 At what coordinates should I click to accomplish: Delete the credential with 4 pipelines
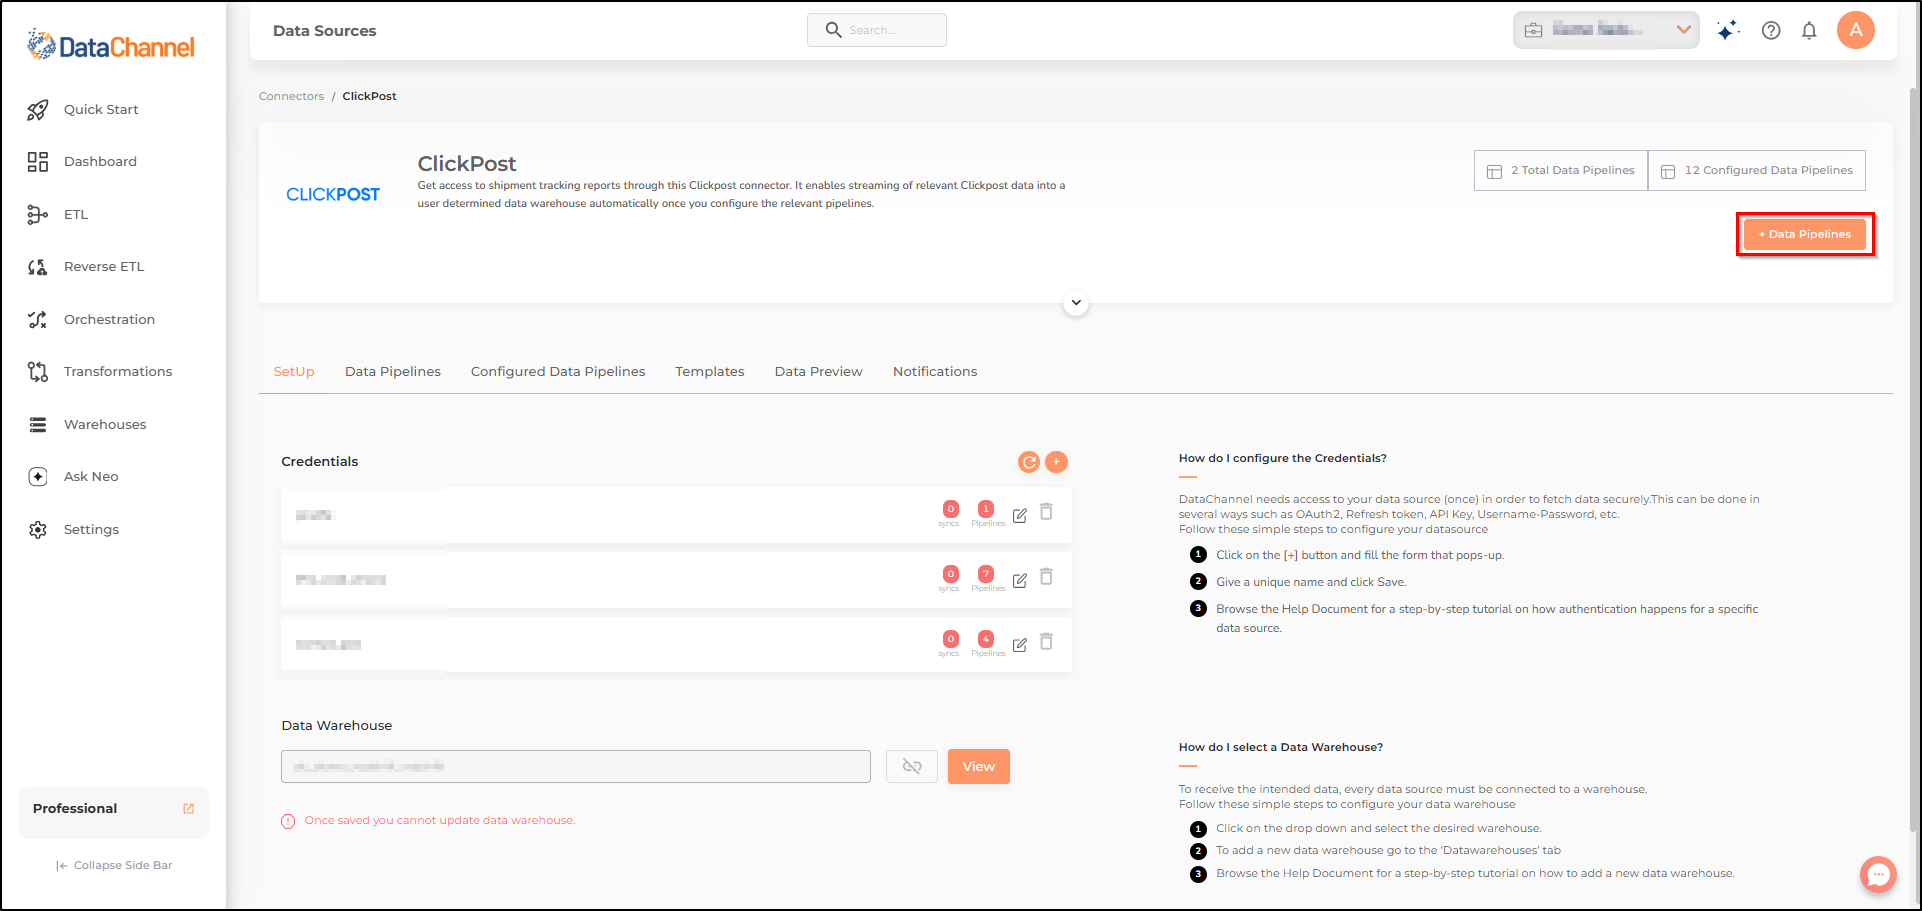click(x=1047, y=642)
